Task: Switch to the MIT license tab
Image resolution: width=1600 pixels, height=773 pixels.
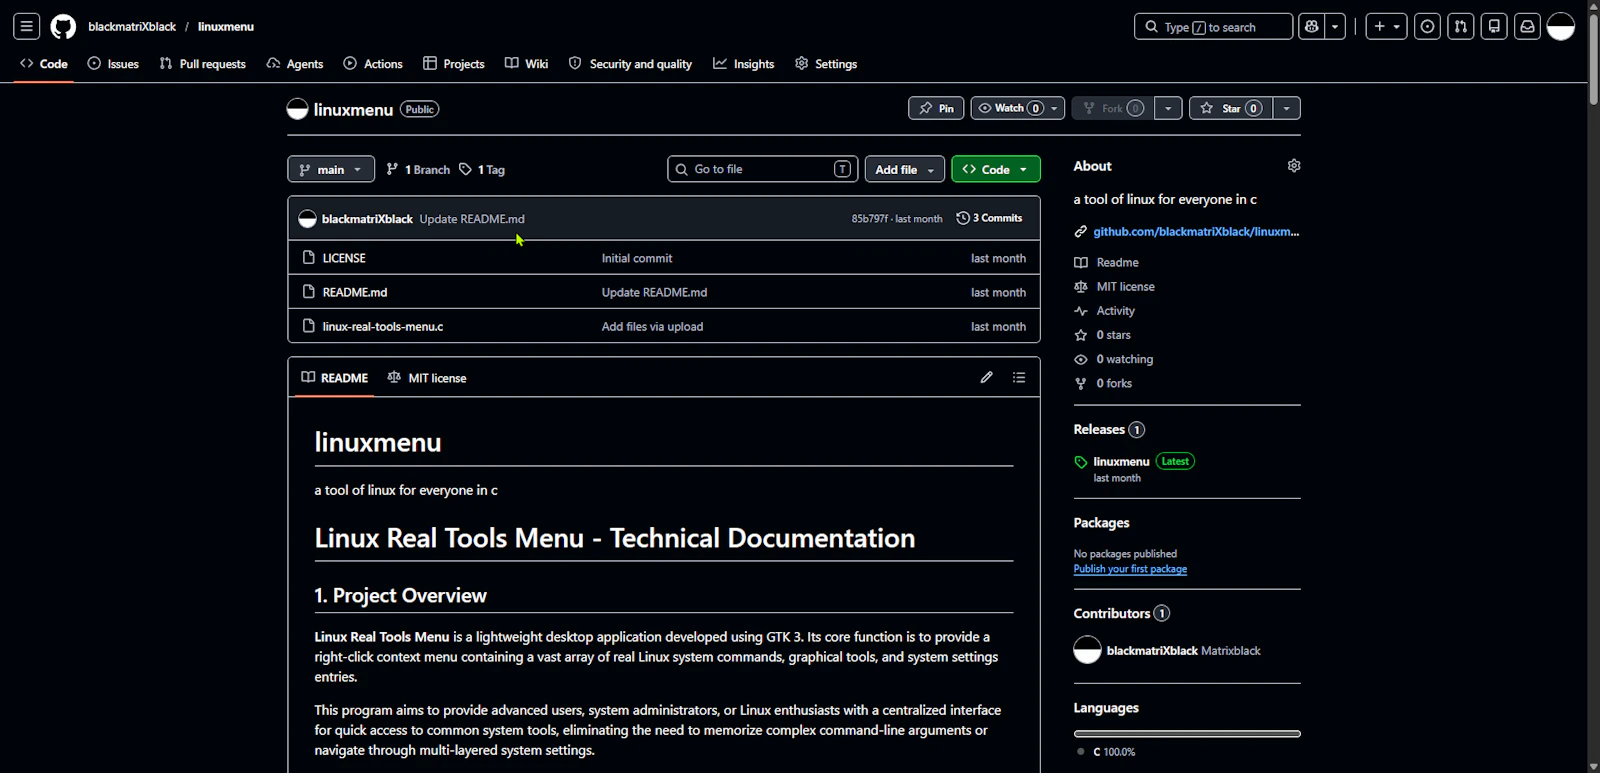Action: [x=427, y=378]
